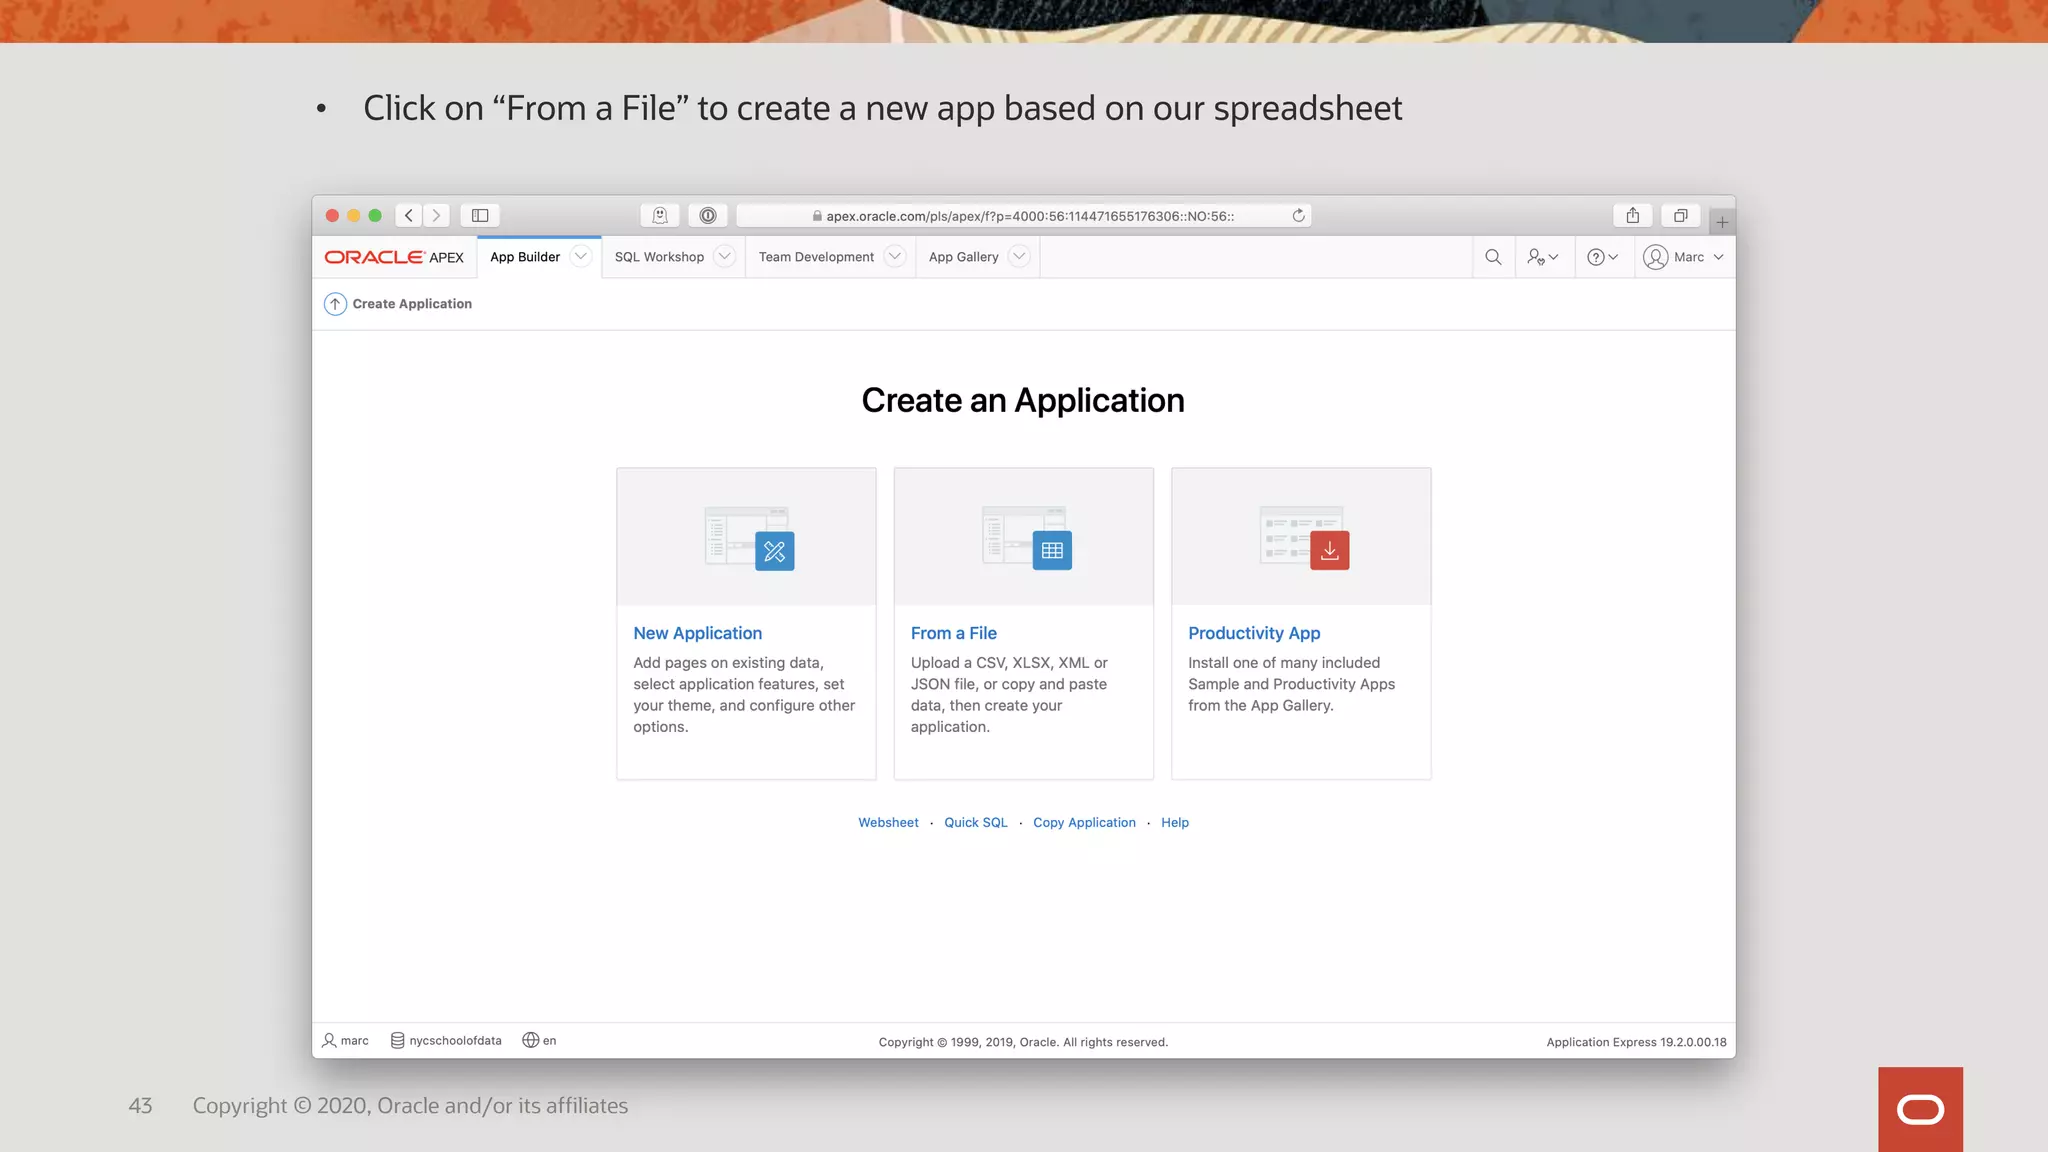2048x1152 pixels.
Task: Click the apex.oracle.com address bar
Action: click(x=1024, y=216)
